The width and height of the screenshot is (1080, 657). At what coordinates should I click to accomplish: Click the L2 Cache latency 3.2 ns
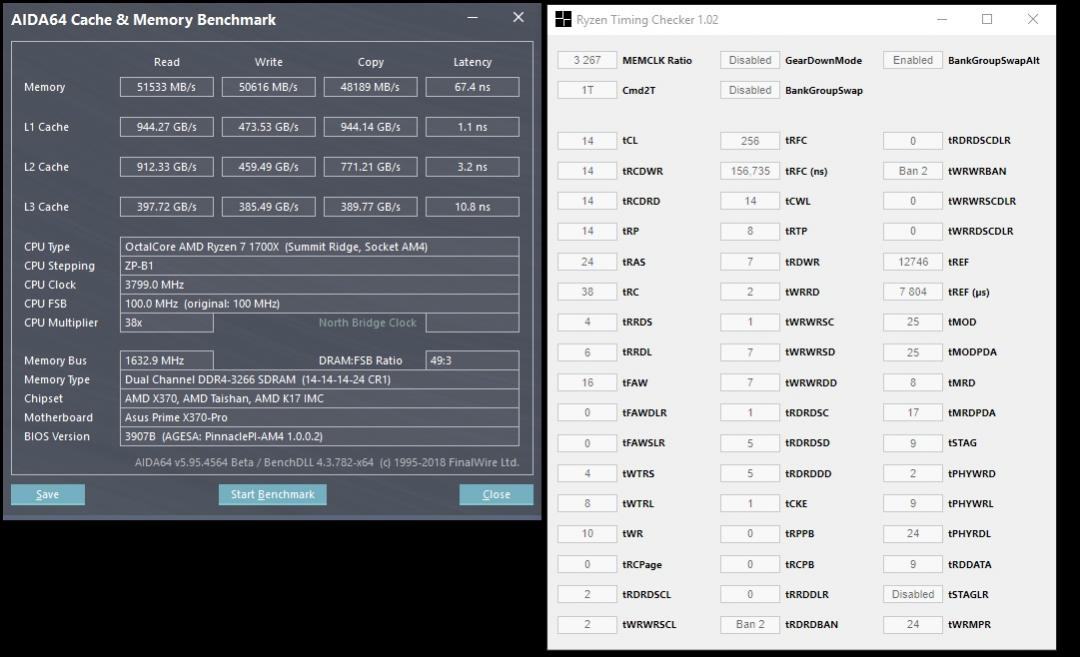472,167
